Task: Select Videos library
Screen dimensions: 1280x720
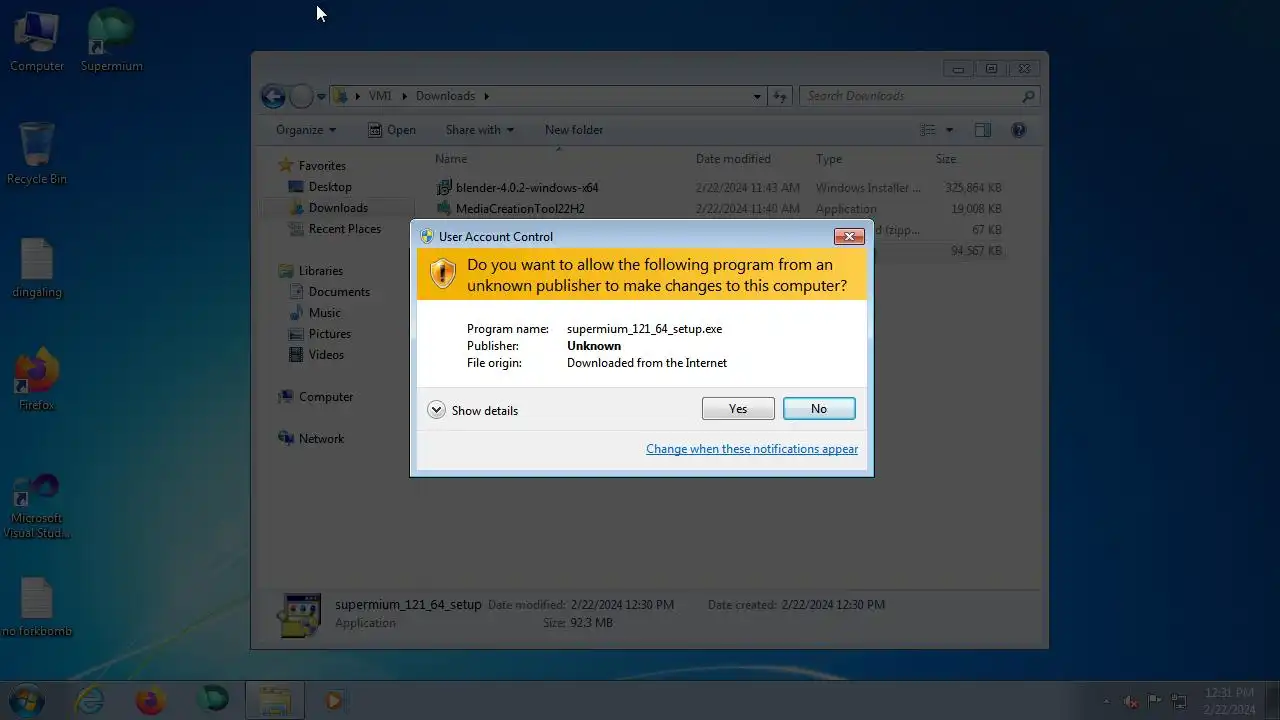Action: point(326,355)
